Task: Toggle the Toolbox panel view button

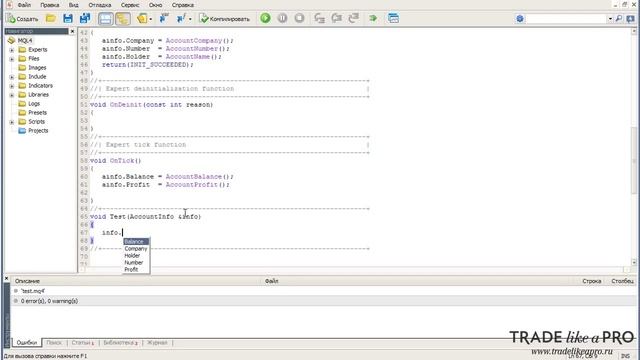Action: (122, 18)
